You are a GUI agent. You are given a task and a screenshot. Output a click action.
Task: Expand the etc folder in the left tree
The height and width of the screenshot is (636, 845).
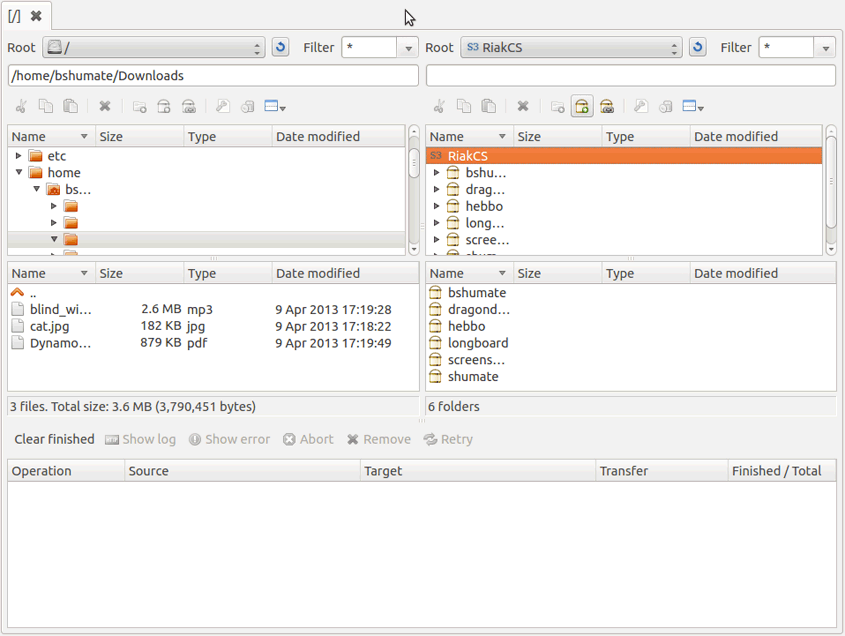[x=18, y=156]
